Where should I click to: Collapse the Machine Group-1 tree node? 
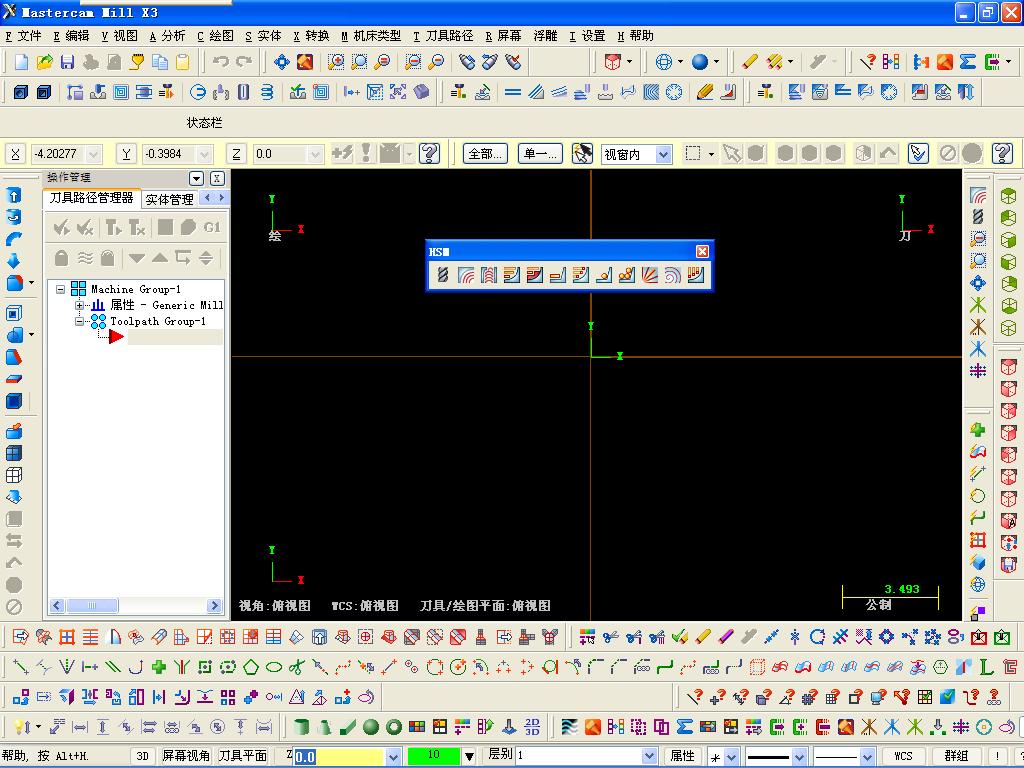click(61, 289)
